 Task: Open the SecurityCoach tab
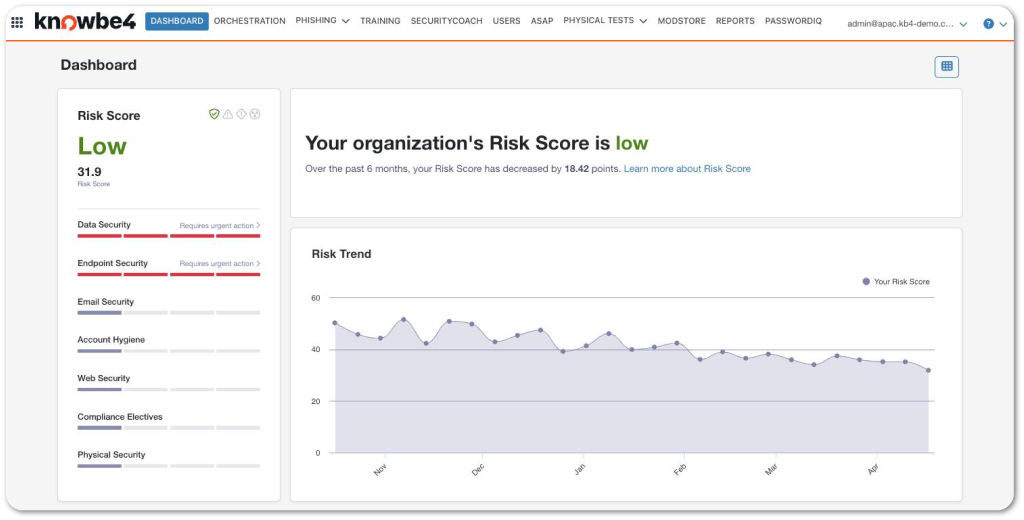coord(447,21)
